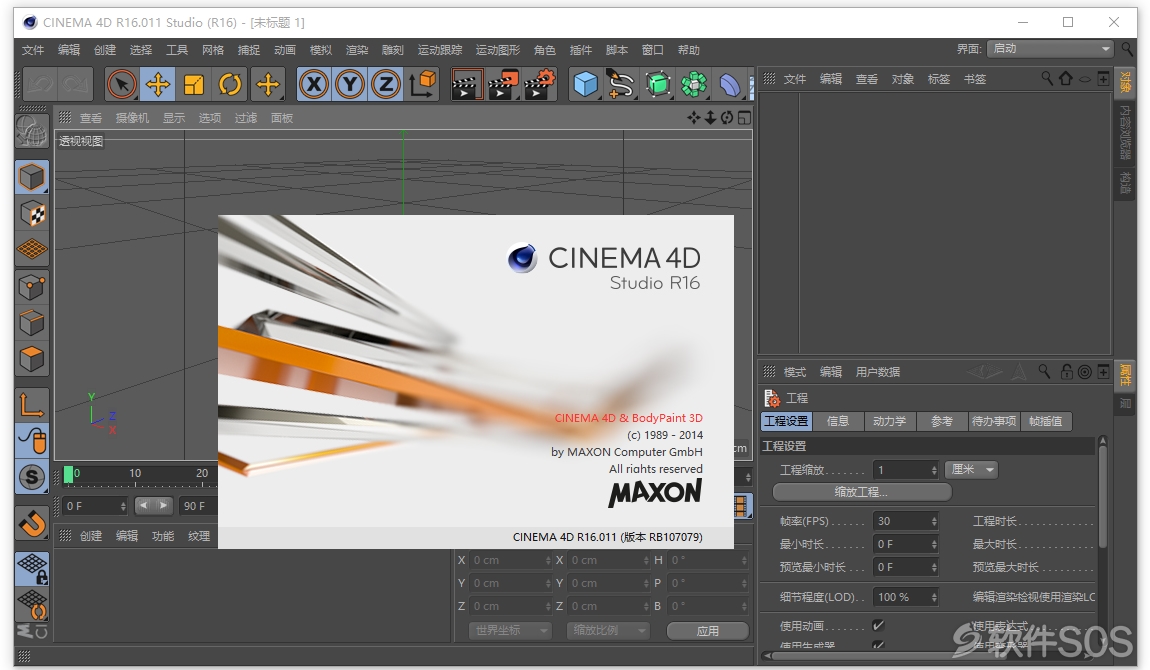Viewport: 1150px width, 670px height.
Task: Open the 待办事项 tab
Action: (x=994, y=421)
